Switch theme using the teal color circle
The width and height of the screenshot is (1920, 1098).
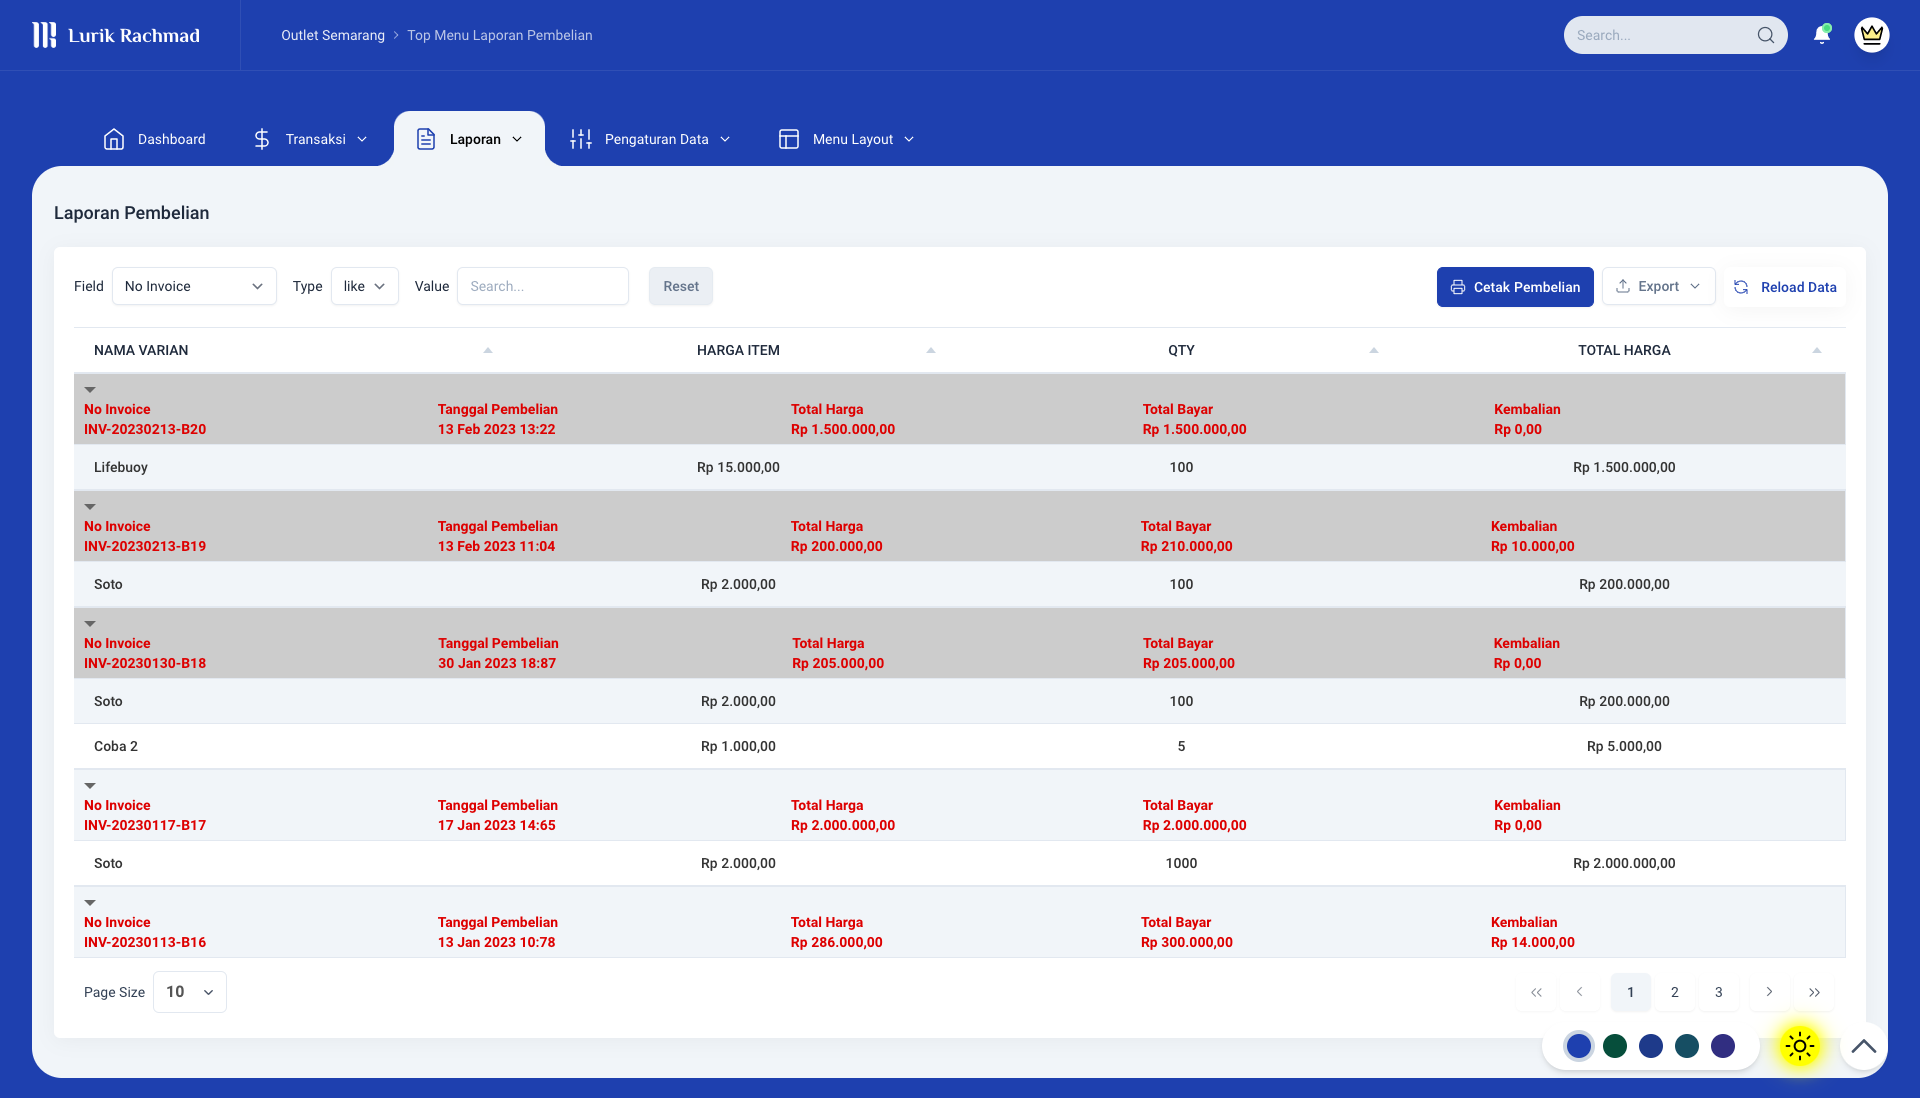[1687, 1046]
